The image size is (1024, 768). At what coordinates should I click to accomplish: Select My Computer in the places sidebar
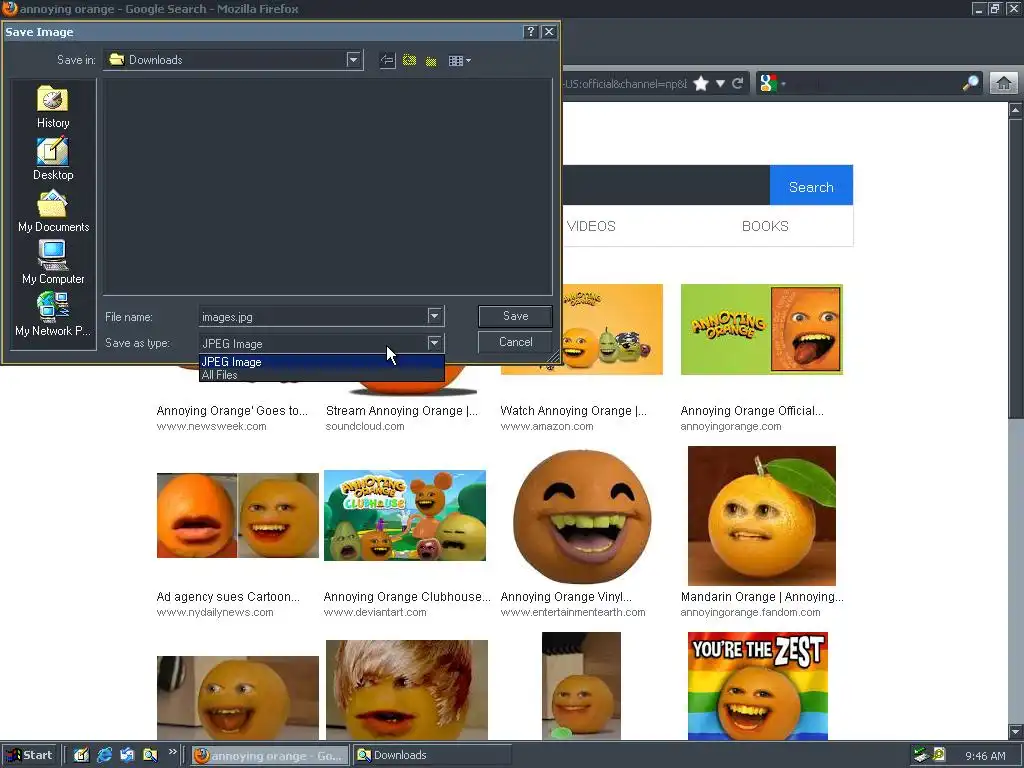point(53,263)
